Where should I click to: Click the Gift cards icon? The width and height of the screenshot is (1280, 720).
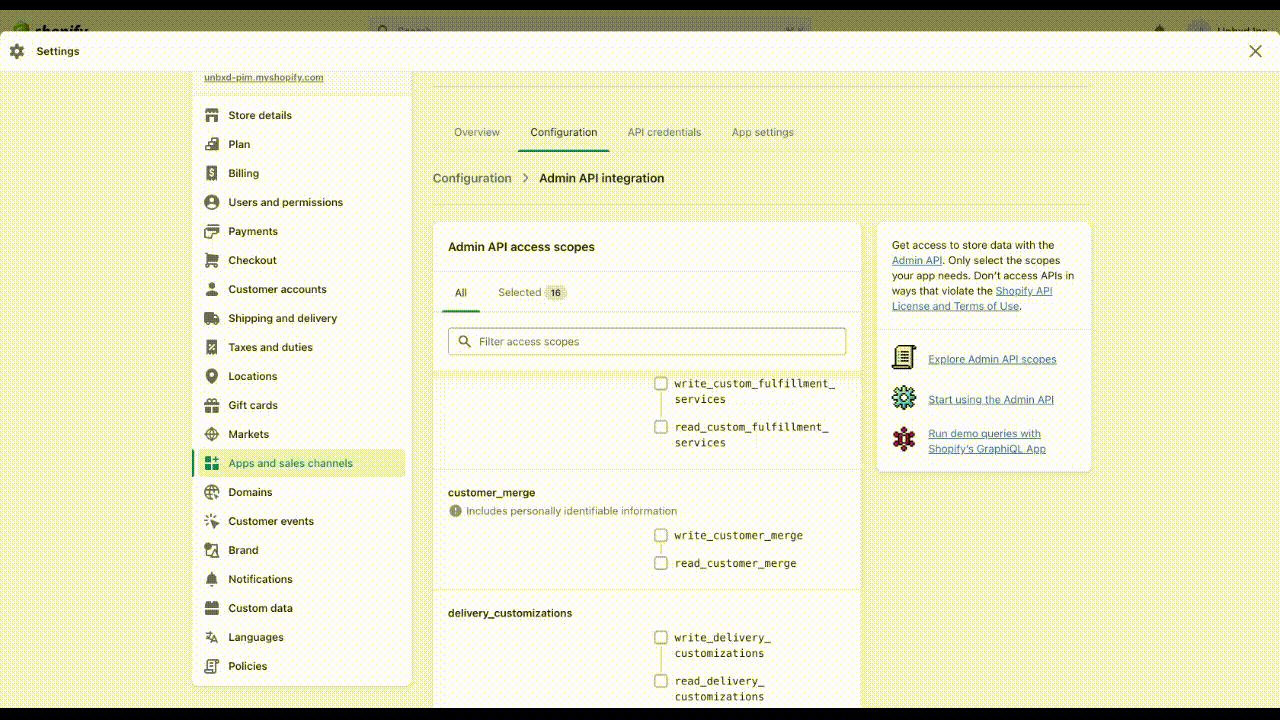coord(211,405)
